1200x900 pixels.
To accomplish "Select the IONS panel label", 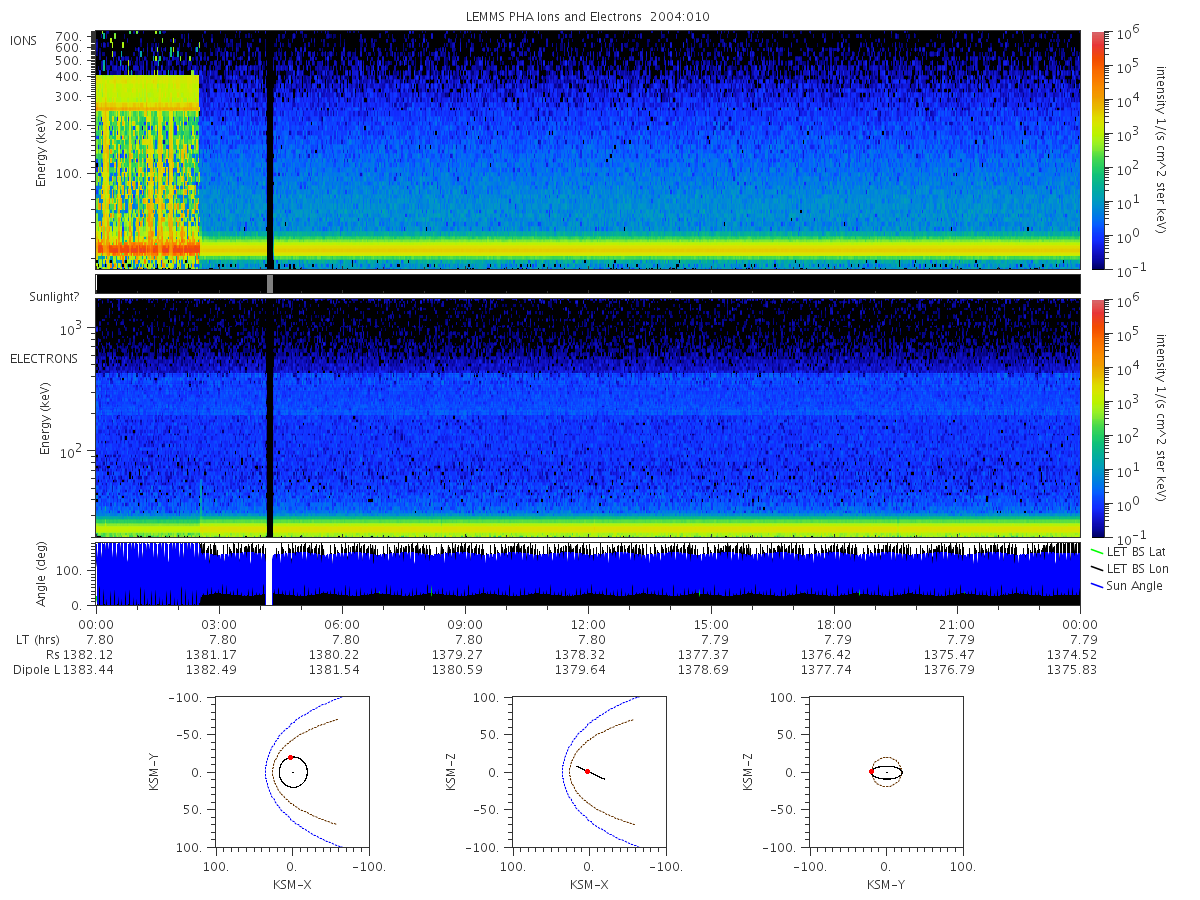I will tap(24, 41).
